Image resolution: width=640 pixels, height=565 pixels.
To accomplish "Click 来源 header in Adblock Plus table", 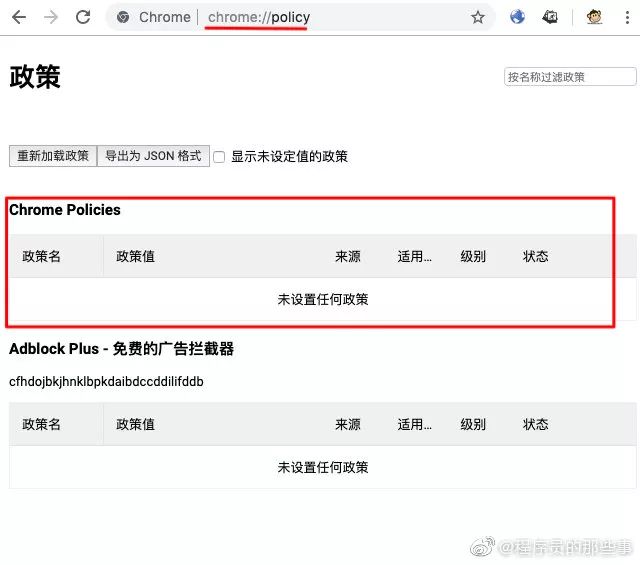I will tap(348, 424).
